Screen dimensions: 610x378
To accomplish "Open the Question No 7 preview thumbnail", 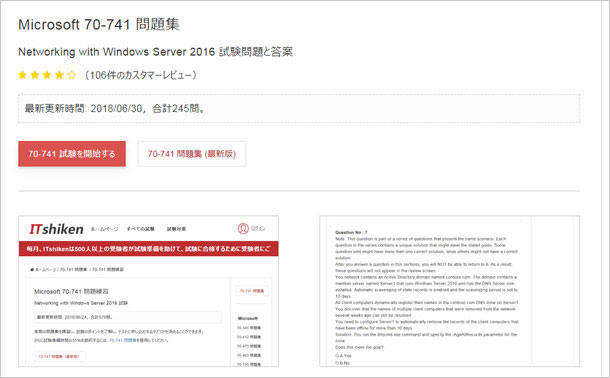I will coord(449,291).
